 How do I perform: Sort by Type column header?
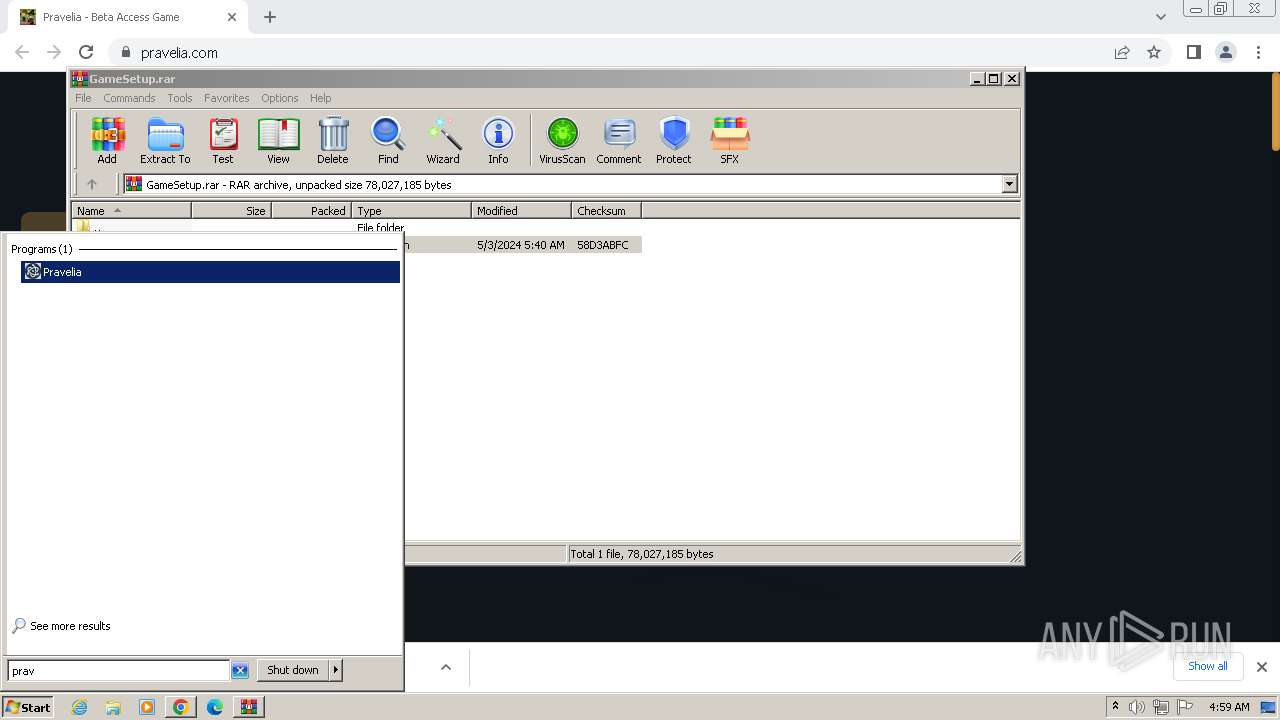411,211
